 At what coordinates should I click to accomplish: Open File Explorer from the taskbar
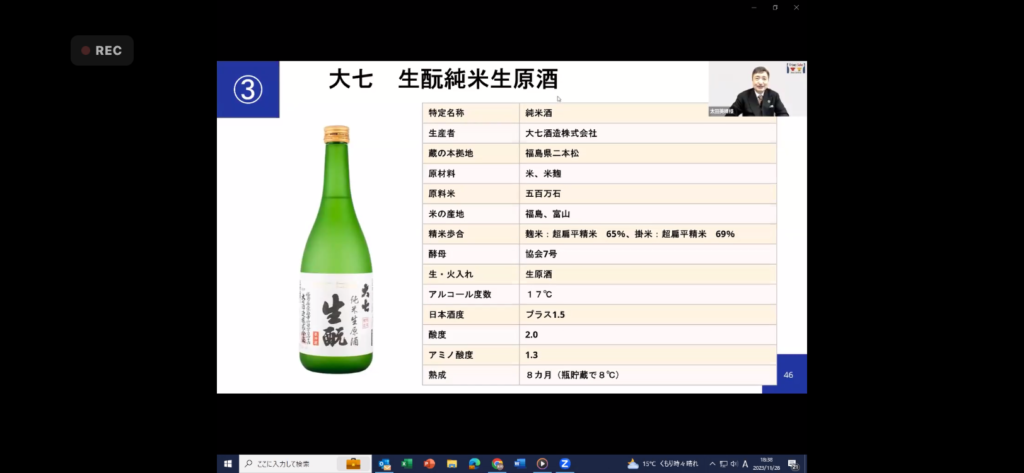(x=452, y=464)
